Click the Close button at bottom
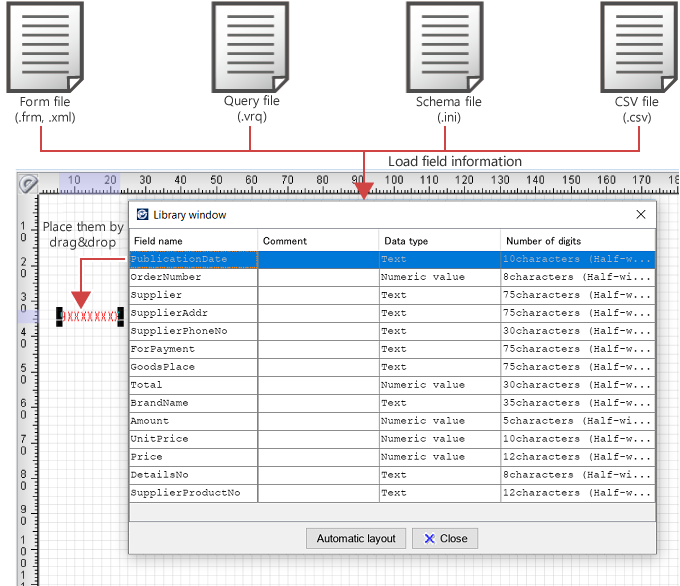The image size is (680, 586). pyautogui.click(x=445, y=538)
